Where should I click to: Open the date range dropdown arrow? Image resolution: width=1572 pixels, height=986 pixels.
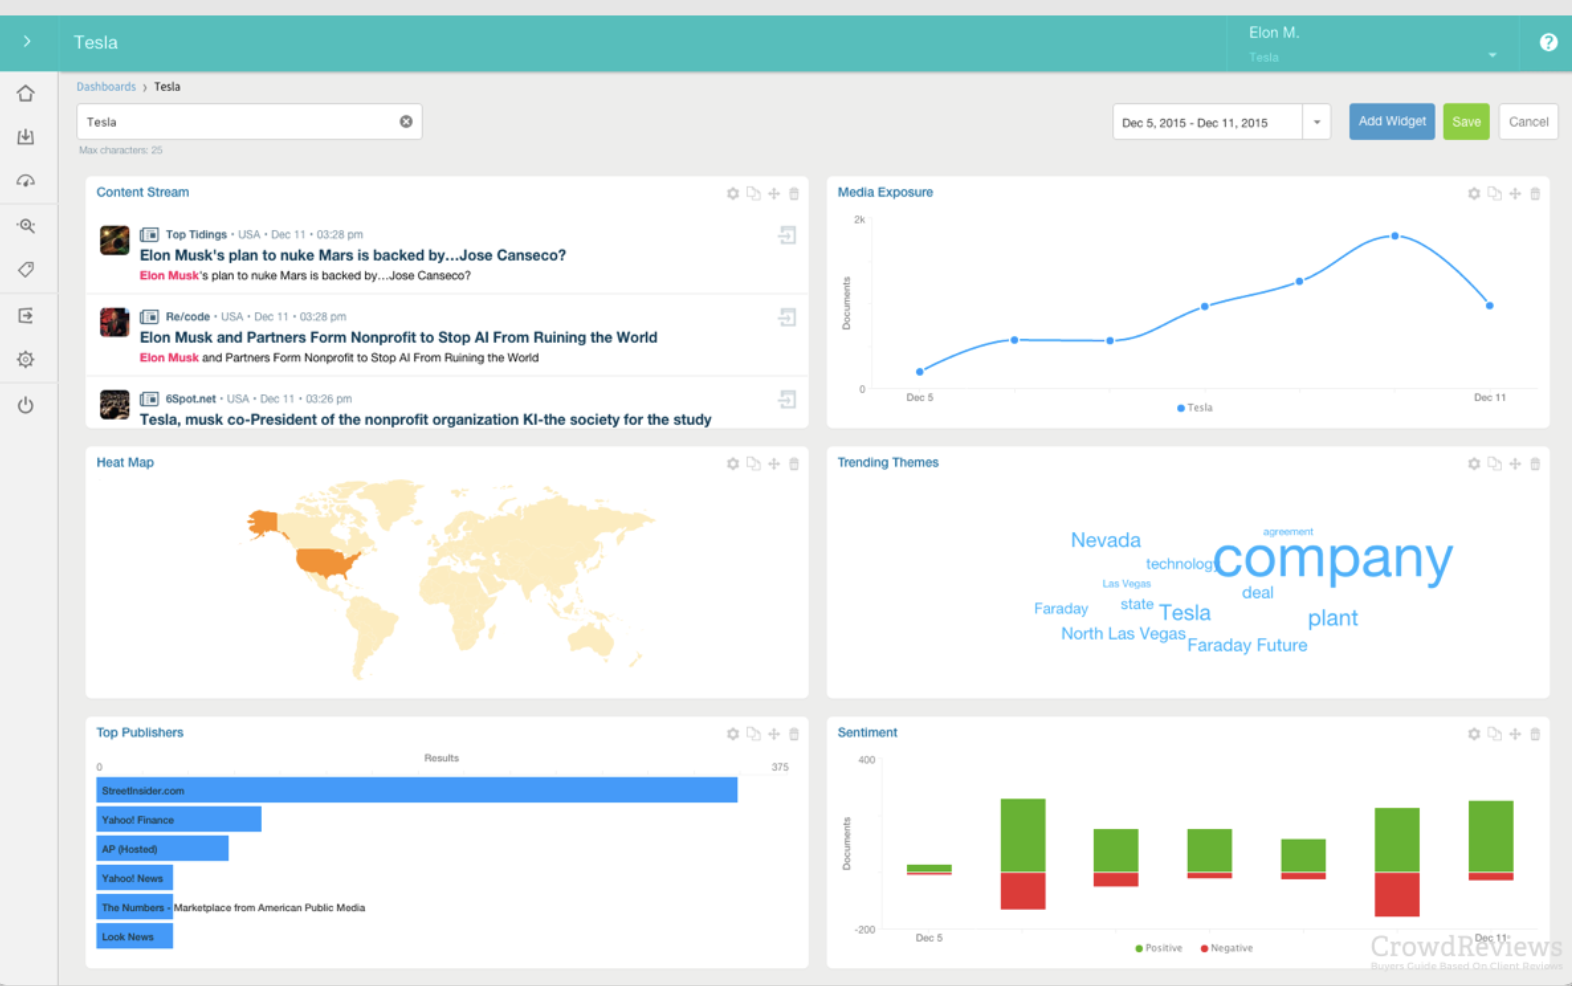click(1317, 123)
